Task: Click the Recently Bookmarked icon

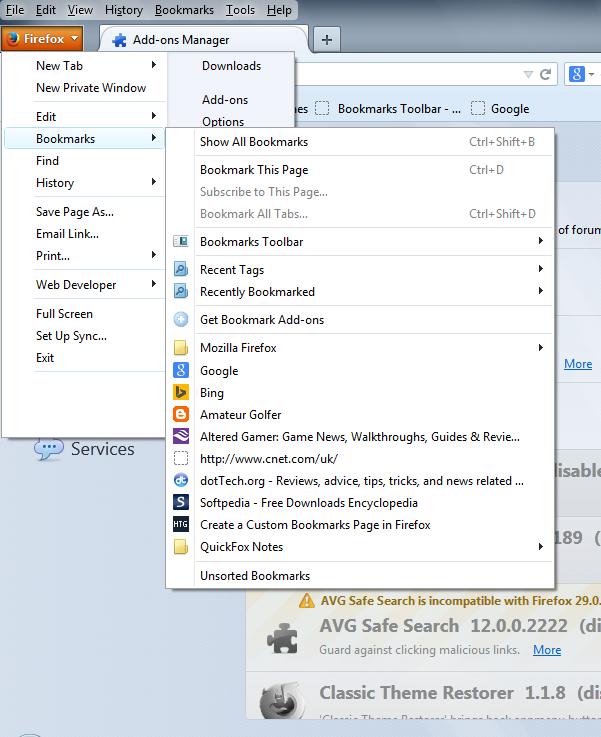Action: pyautogui.click(x=181, y=291)
